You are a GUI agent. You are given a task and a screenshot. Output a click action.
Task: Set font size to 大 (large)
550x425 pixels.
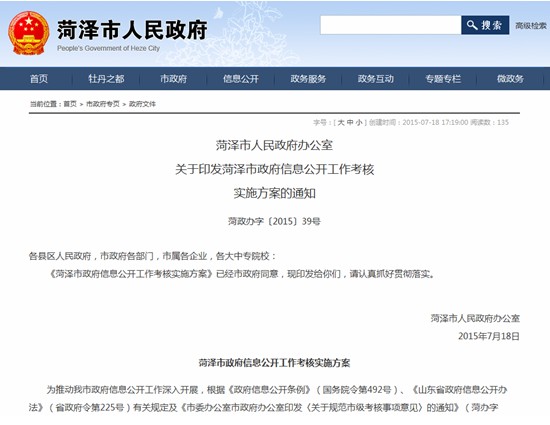(341, 122)
